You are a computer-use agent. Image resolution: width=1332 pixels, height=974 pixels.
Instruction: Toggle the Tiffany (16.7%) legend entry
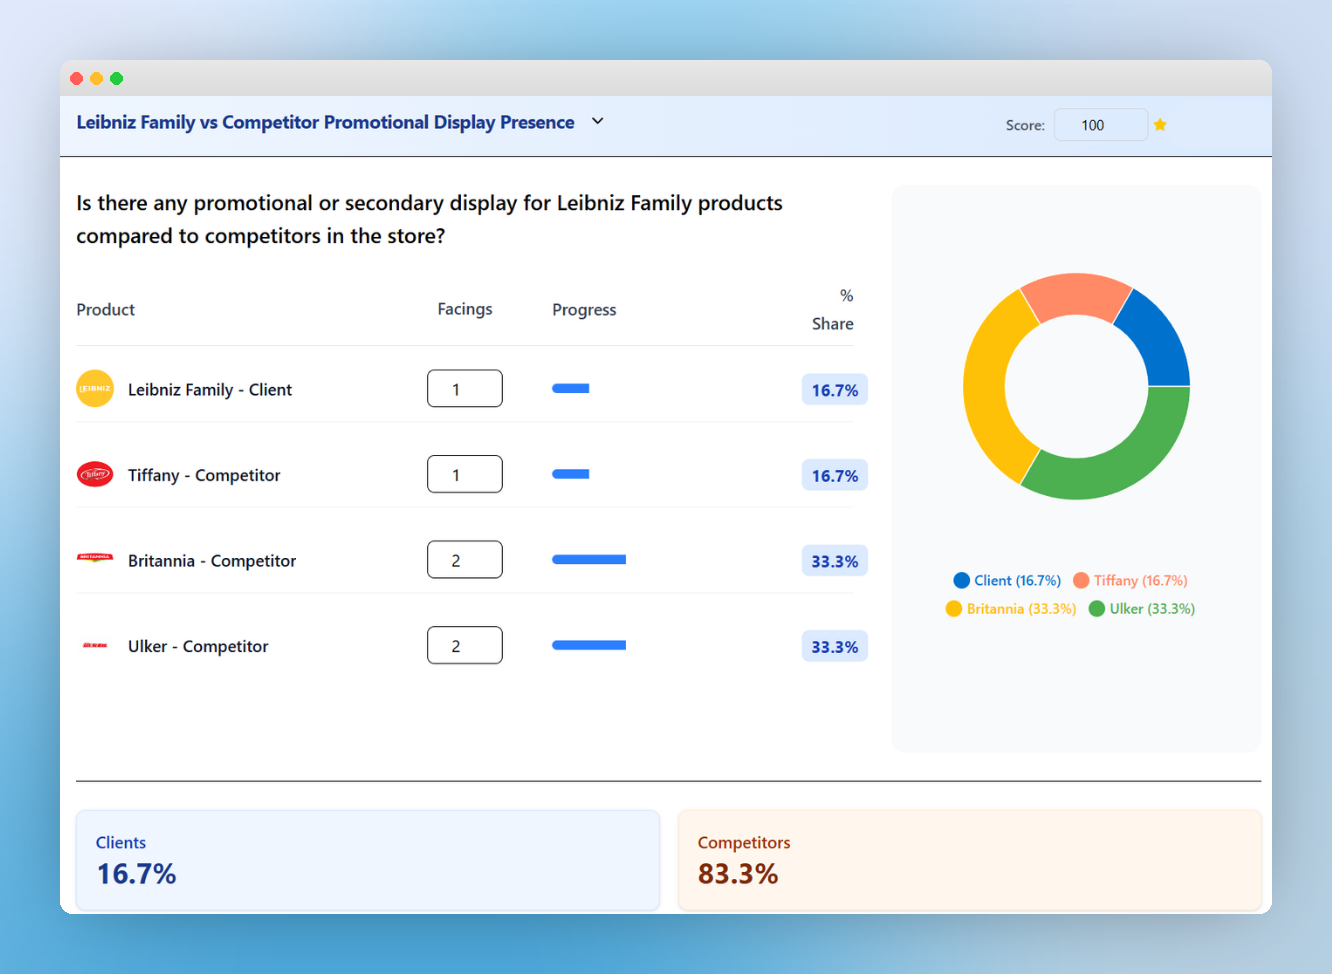click(1130, 580)
